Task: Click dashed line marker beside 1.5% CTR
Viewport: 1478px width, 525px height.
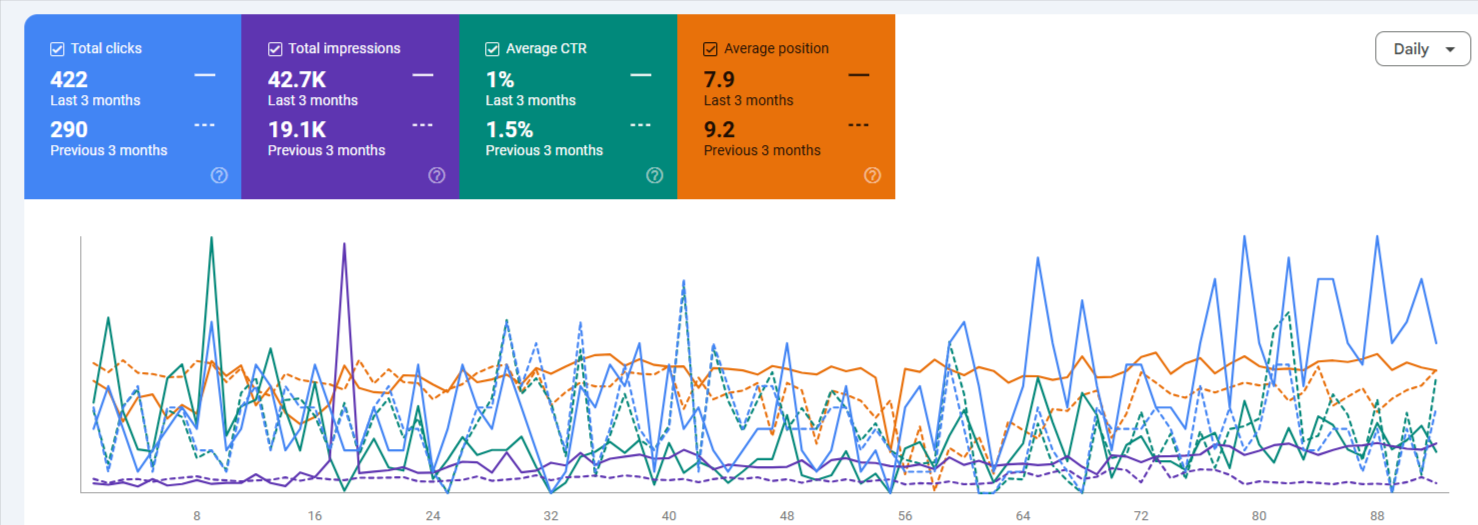Action: click(x=640, y=125)
